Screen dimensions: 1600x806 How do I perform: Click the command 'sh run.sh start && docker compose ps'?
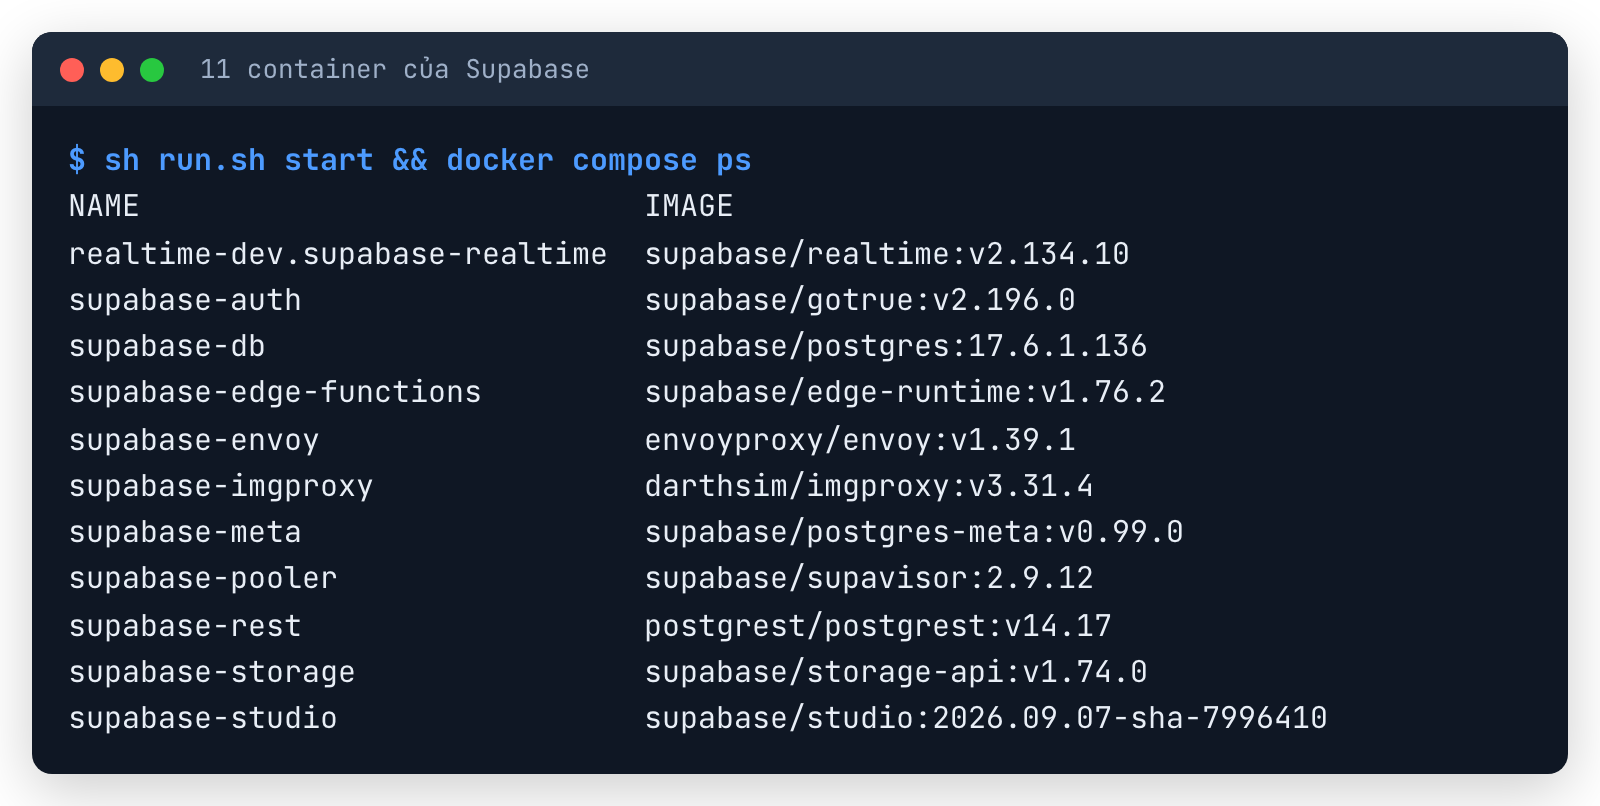click(428, 160)
